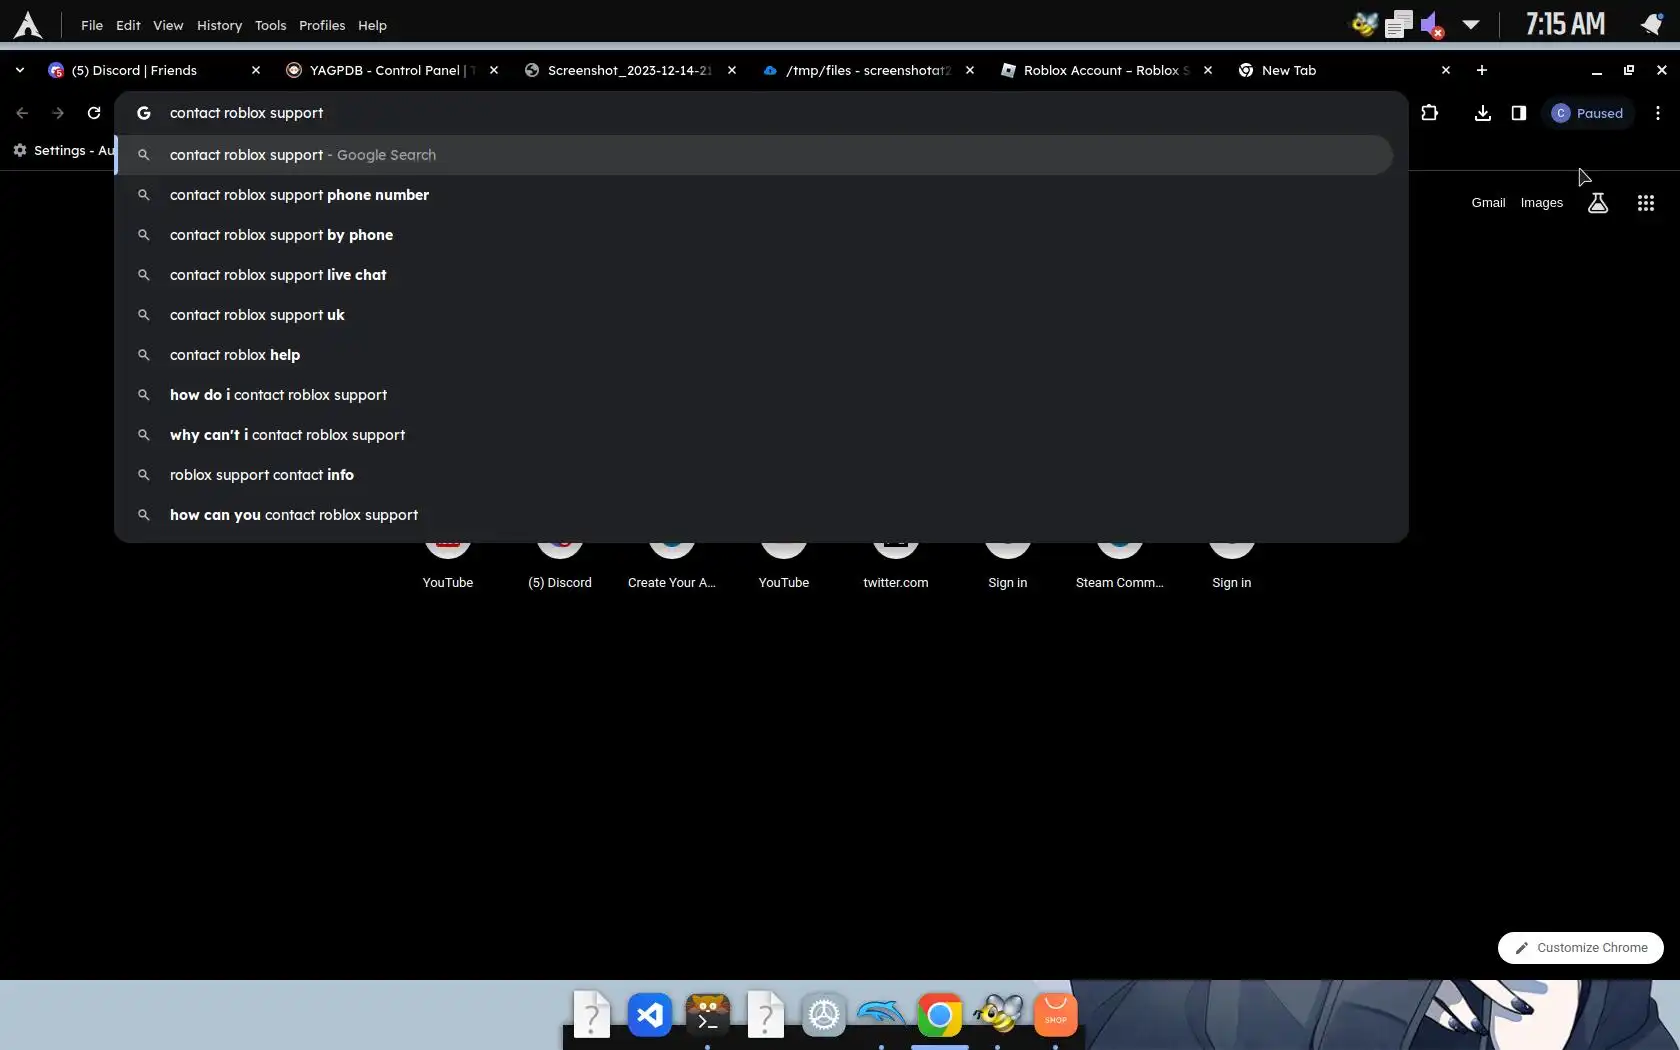Image resolution: width=1680 pixels, height=1050 pixels.
Task: Launch Visual Studio Code from dock
Action: (650, 1016)
